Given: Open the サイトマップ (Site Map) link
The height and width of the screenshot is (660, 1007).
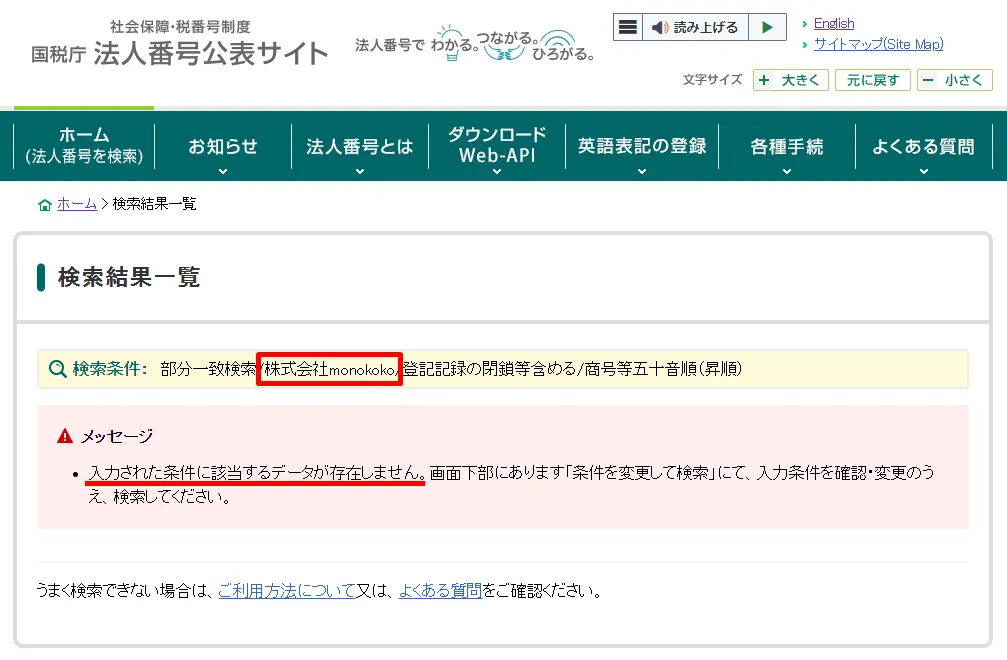Looking at the screenshot, I should click(x=878, y=44).
